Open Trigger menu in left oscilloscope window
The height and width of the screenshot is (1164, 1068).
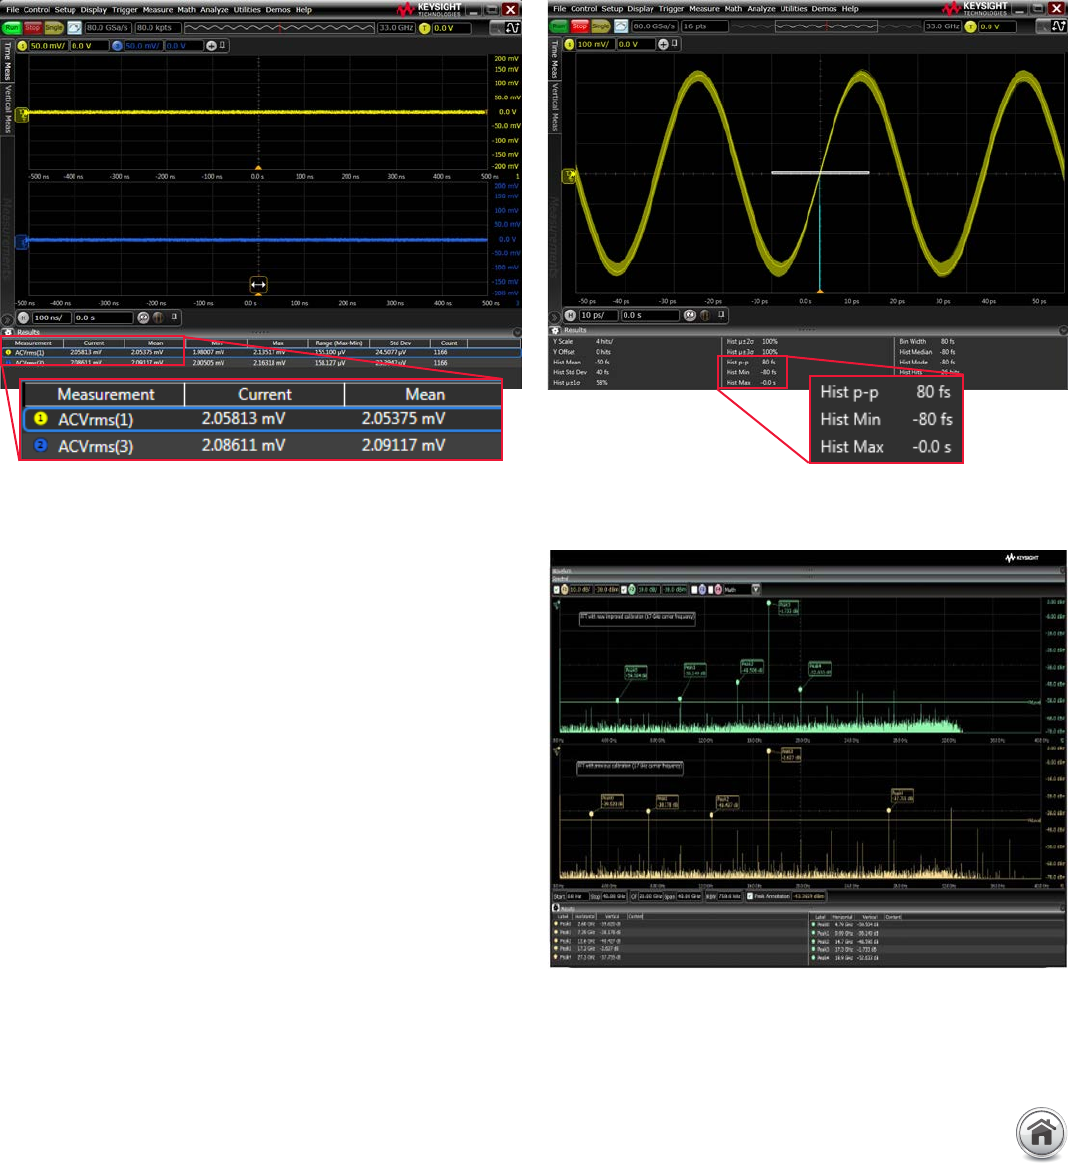124,10
